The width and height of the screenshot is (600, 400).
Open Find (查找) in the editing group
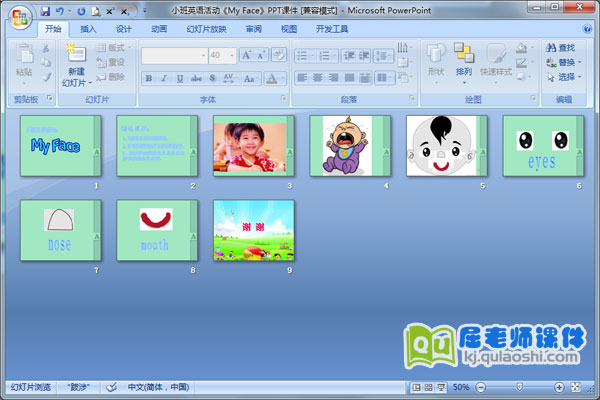(x=561, y=47)
